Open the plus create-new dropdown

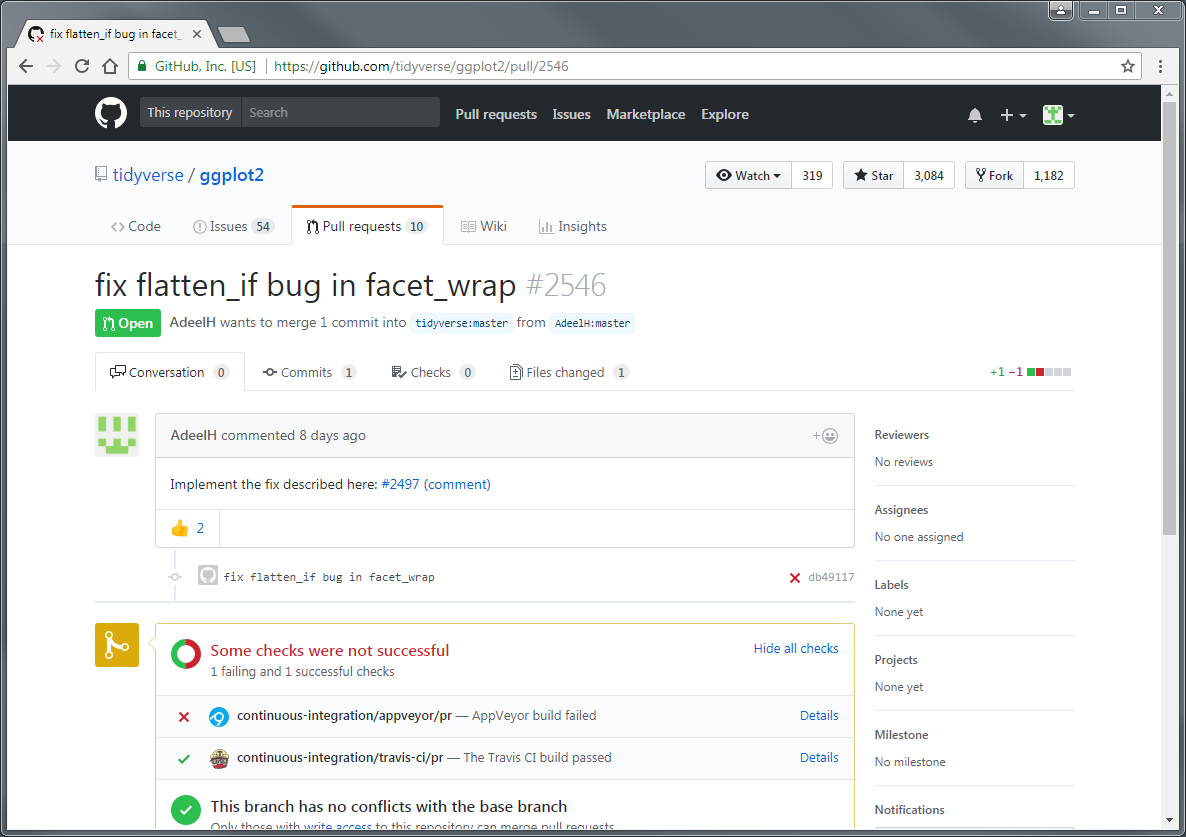coord(1013,115)
